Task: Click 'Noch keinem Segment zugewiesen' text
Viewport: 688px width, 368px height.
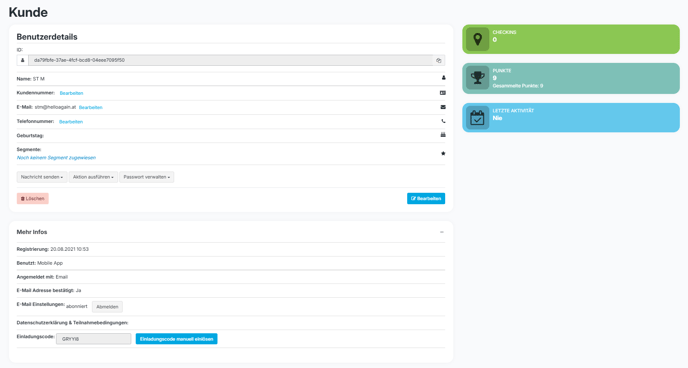Action: [56, 158]
